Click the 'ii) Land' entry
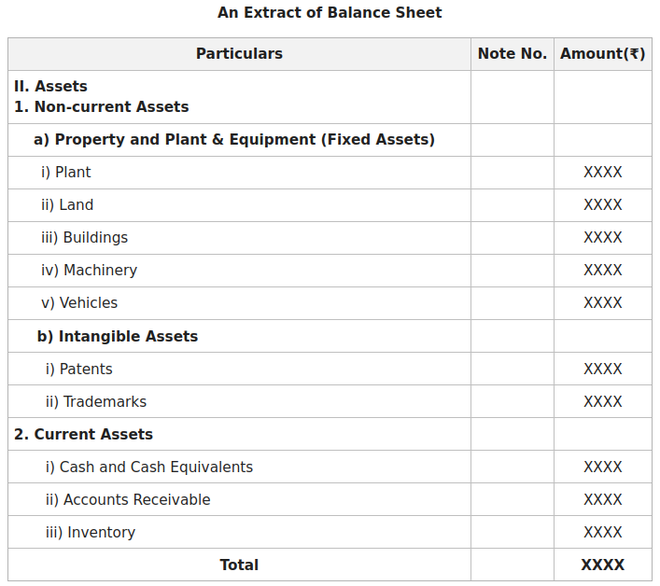Screen dimensions: 660x586 point(67,205)
